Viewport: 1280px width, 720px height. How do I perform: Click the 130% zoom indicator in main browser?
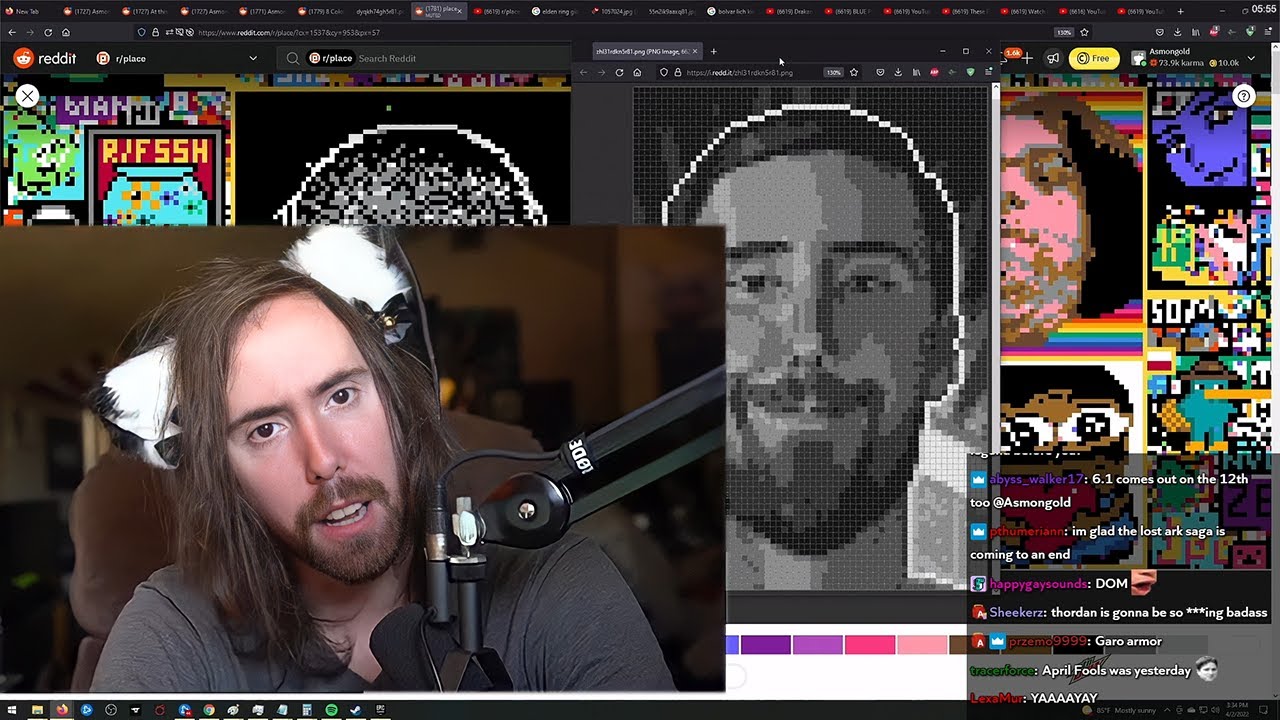[1064, 32]
